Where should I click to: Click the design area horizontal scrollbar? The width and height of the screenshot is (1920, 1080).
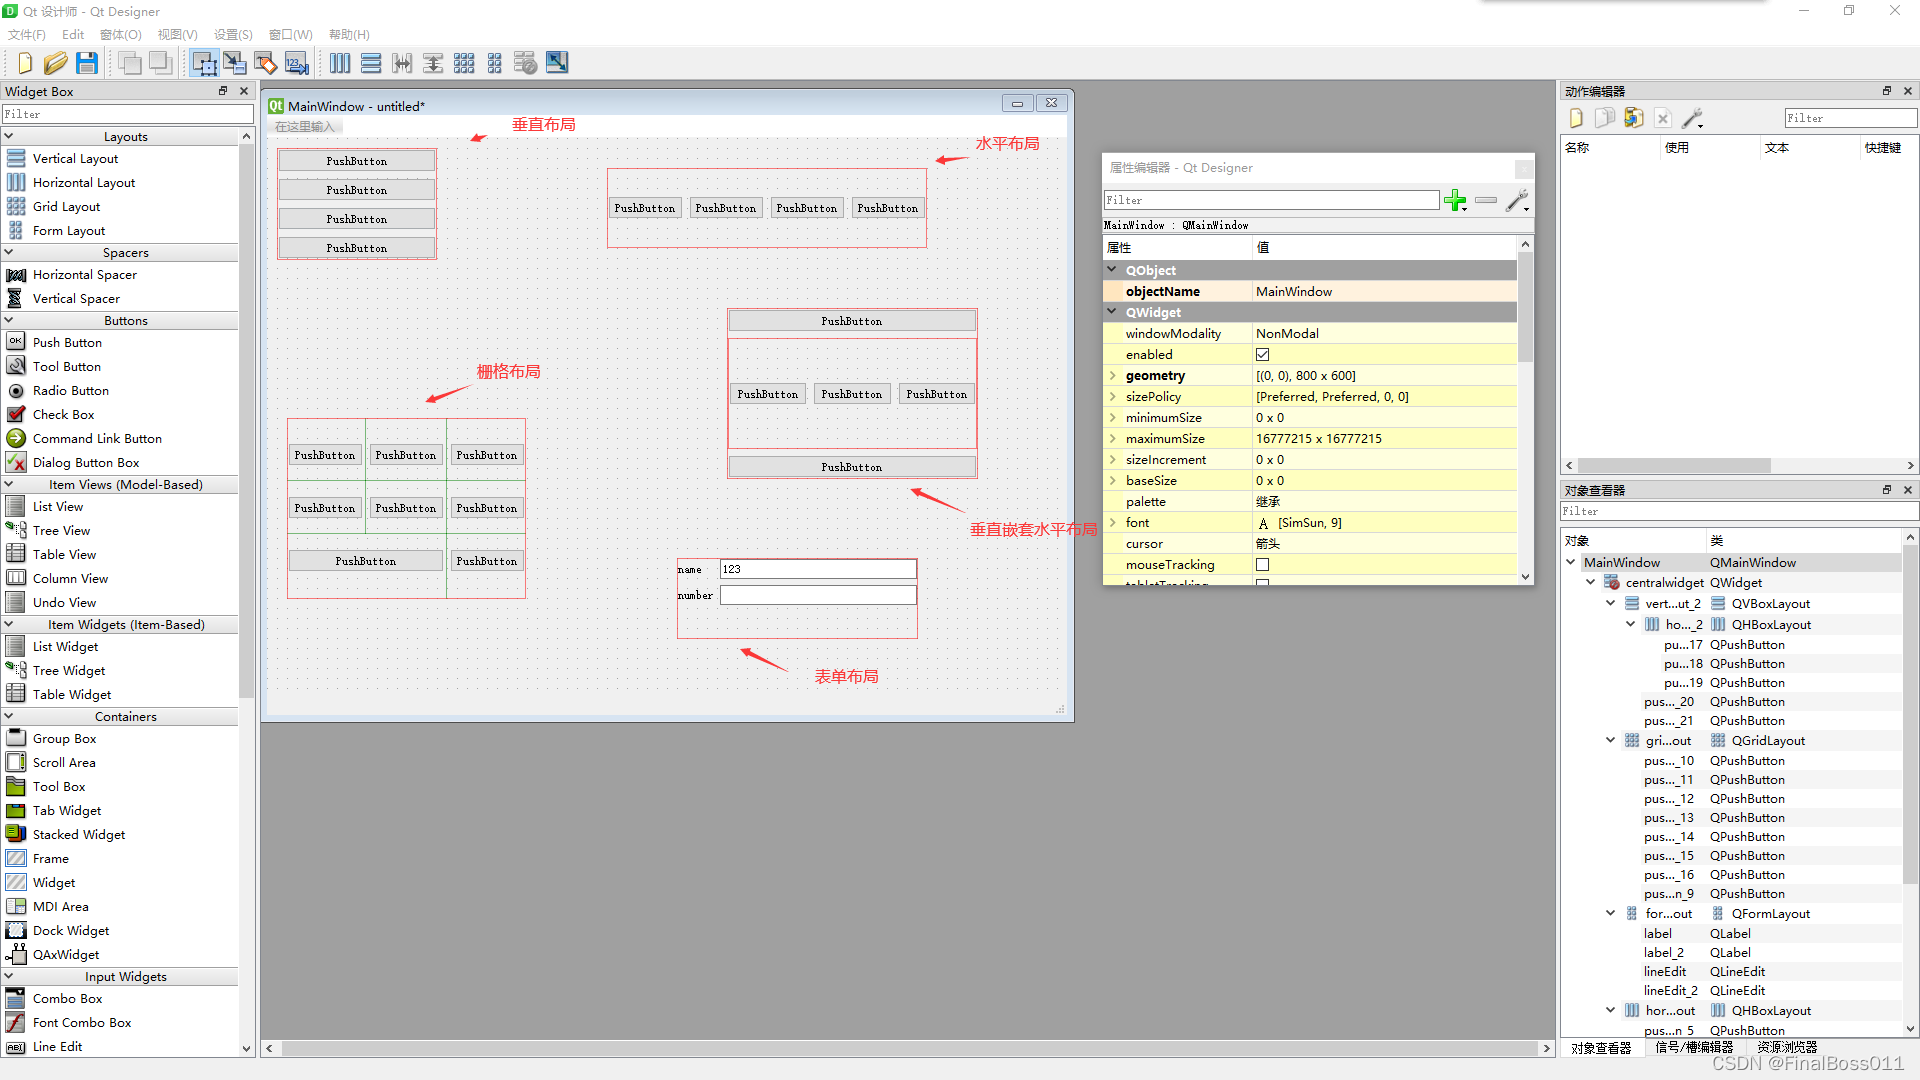point(907,1048)
